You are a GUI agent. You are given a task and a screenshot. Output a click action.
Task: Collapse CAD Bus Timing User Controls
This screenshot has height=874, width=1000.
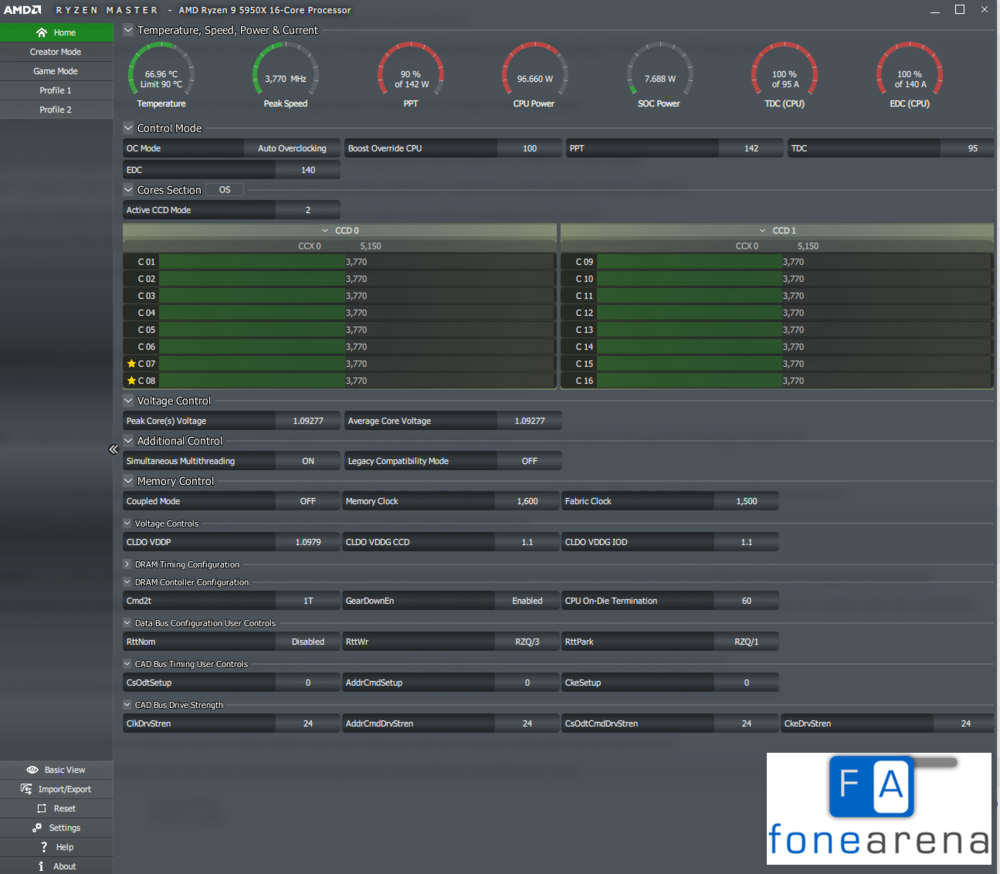[127, 663]
